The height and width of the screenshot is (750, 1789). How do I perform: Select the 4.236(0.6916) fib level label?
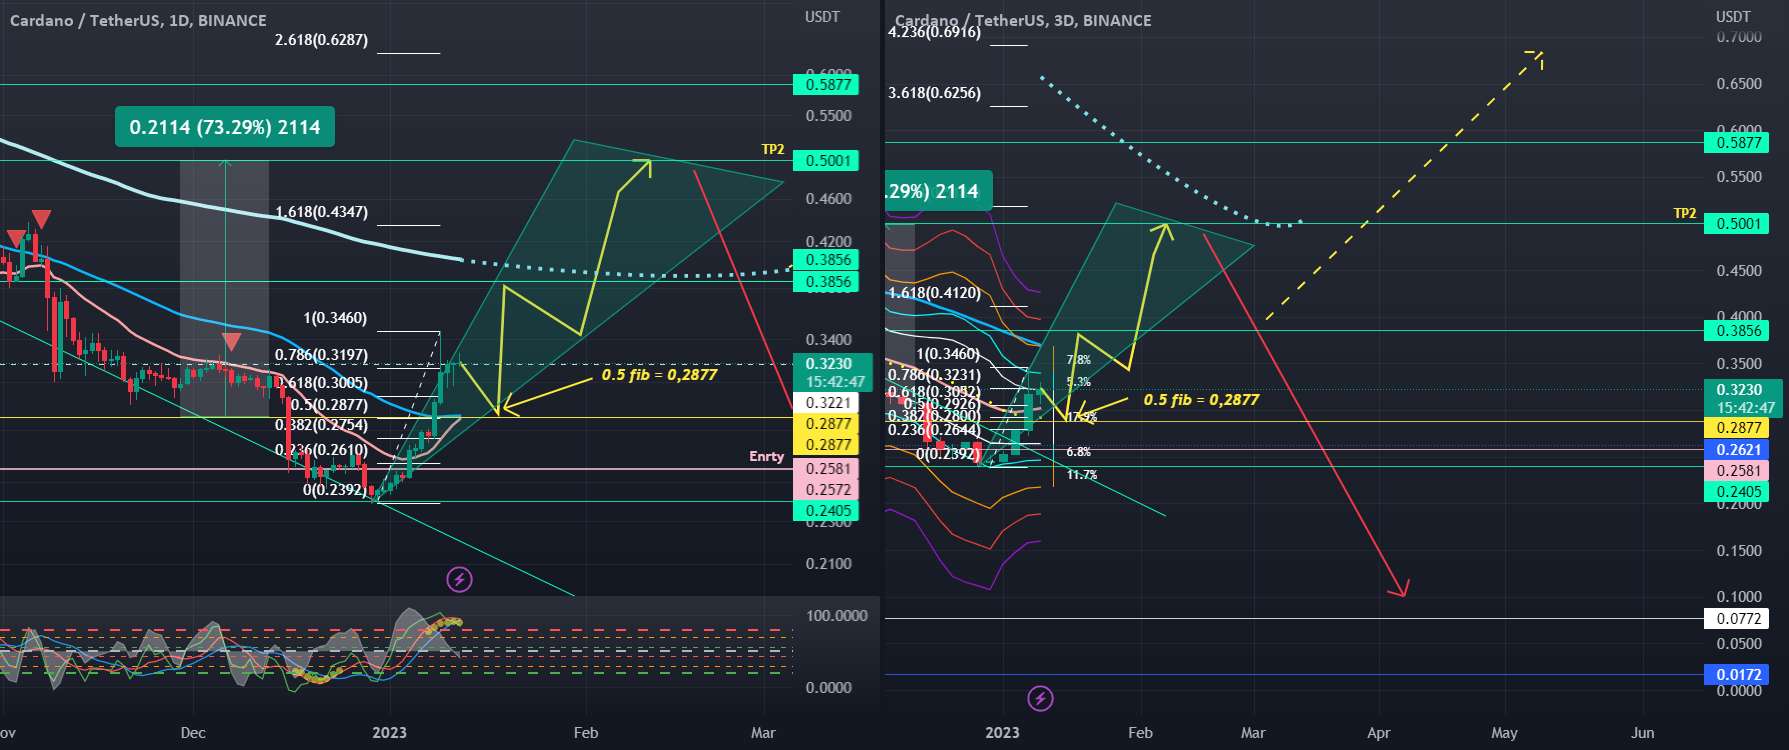(x=934, y=32)
